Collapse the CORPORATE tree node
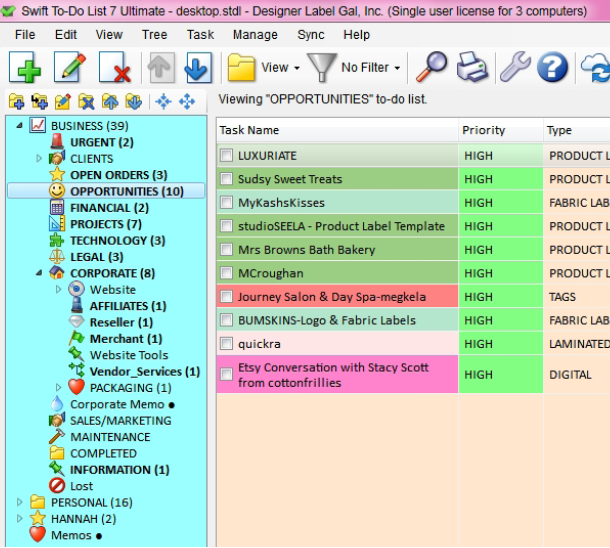 tap(39, 273)
